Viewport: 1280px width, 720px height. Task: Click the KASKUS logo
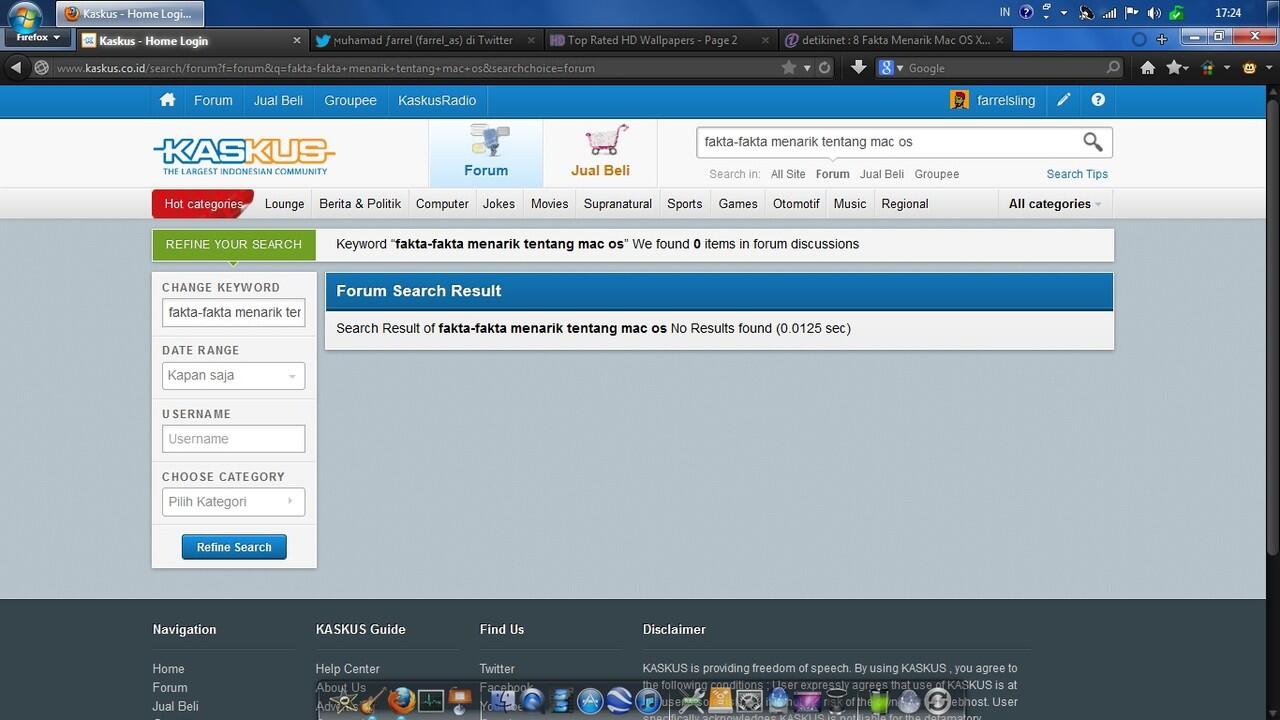(244, 155)
